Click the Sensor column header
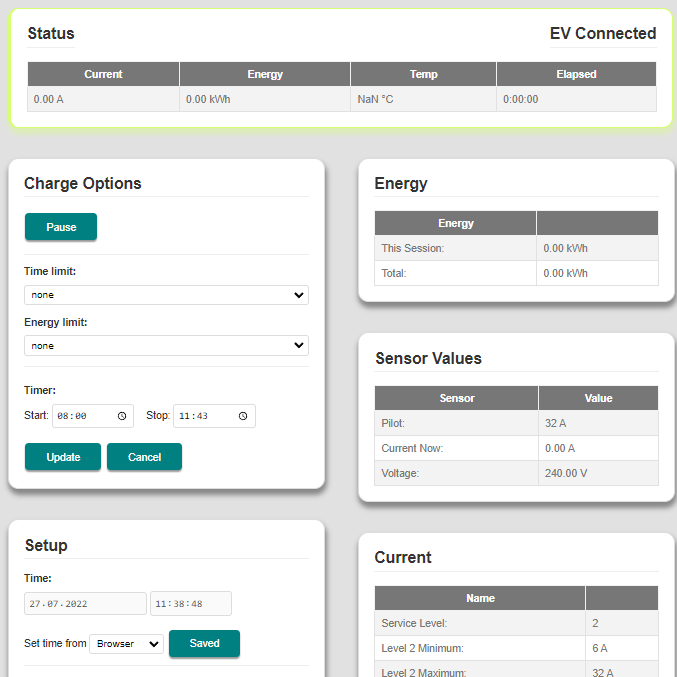Screen dimensions: 677x677 click(x=457, y=398)
